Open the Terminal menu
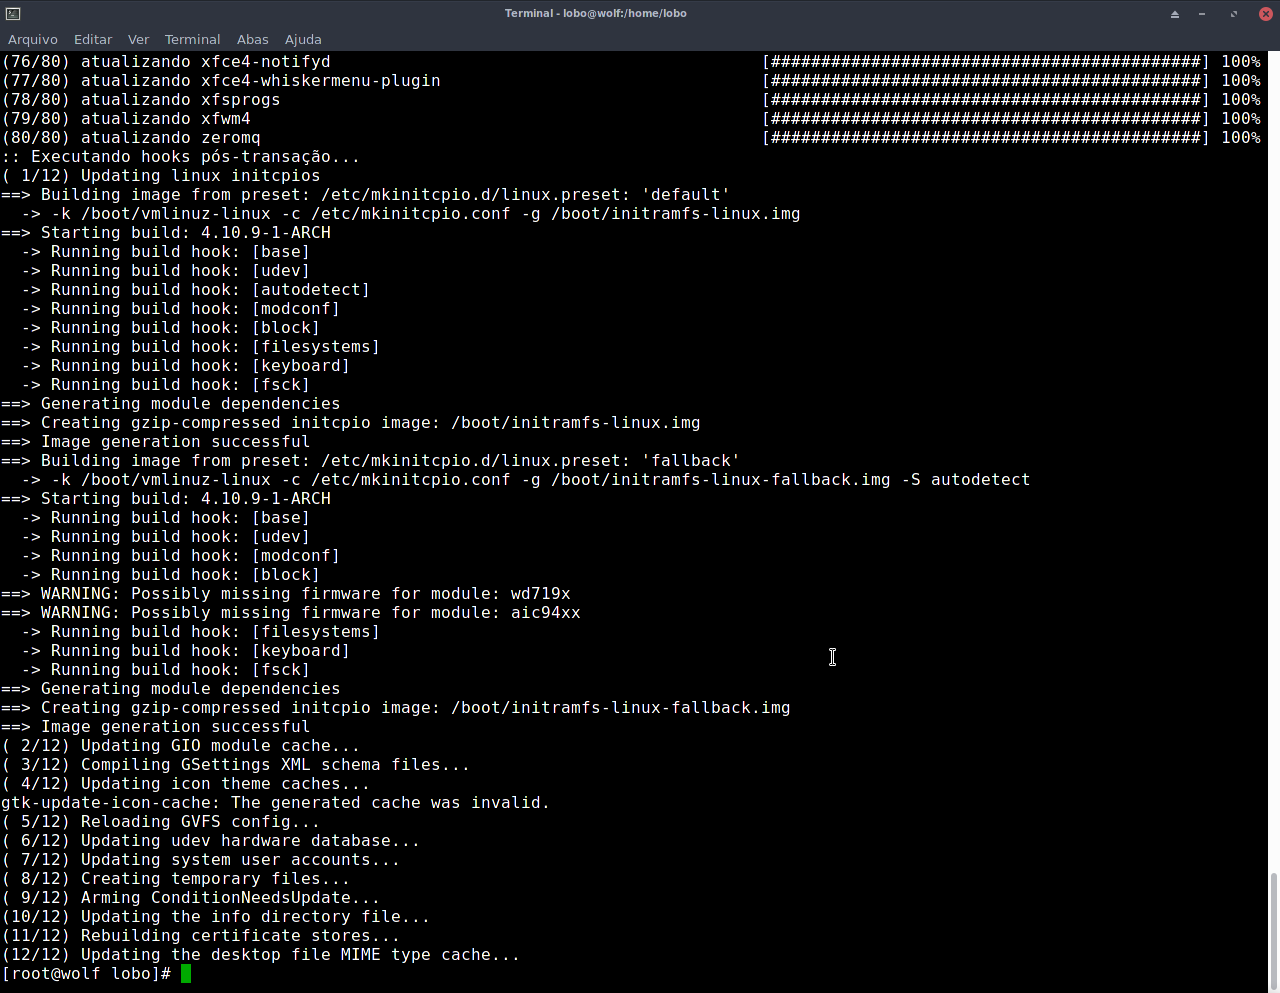Viewport: 1280px width, 993px height. pos(192,39)
